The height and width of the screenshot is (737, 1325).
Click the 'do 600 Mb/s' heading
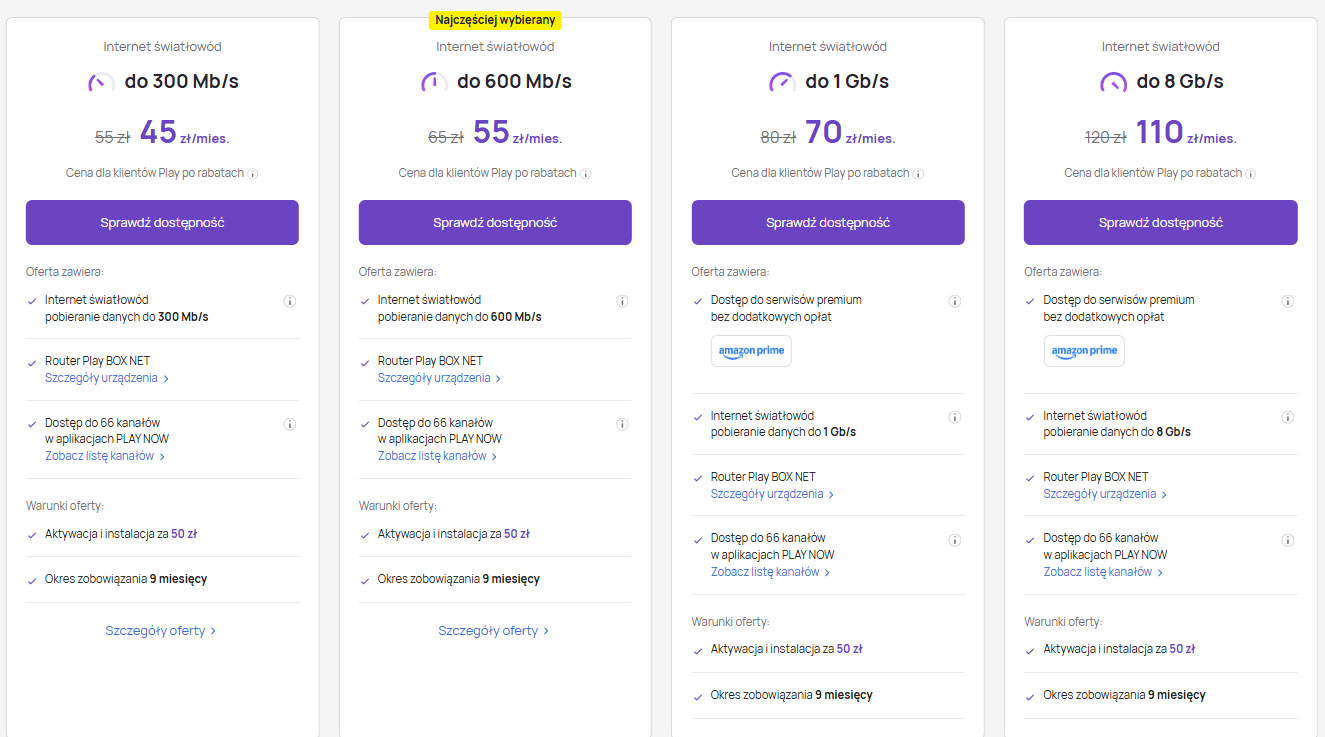pyautogui.click(x=515, y=81)
